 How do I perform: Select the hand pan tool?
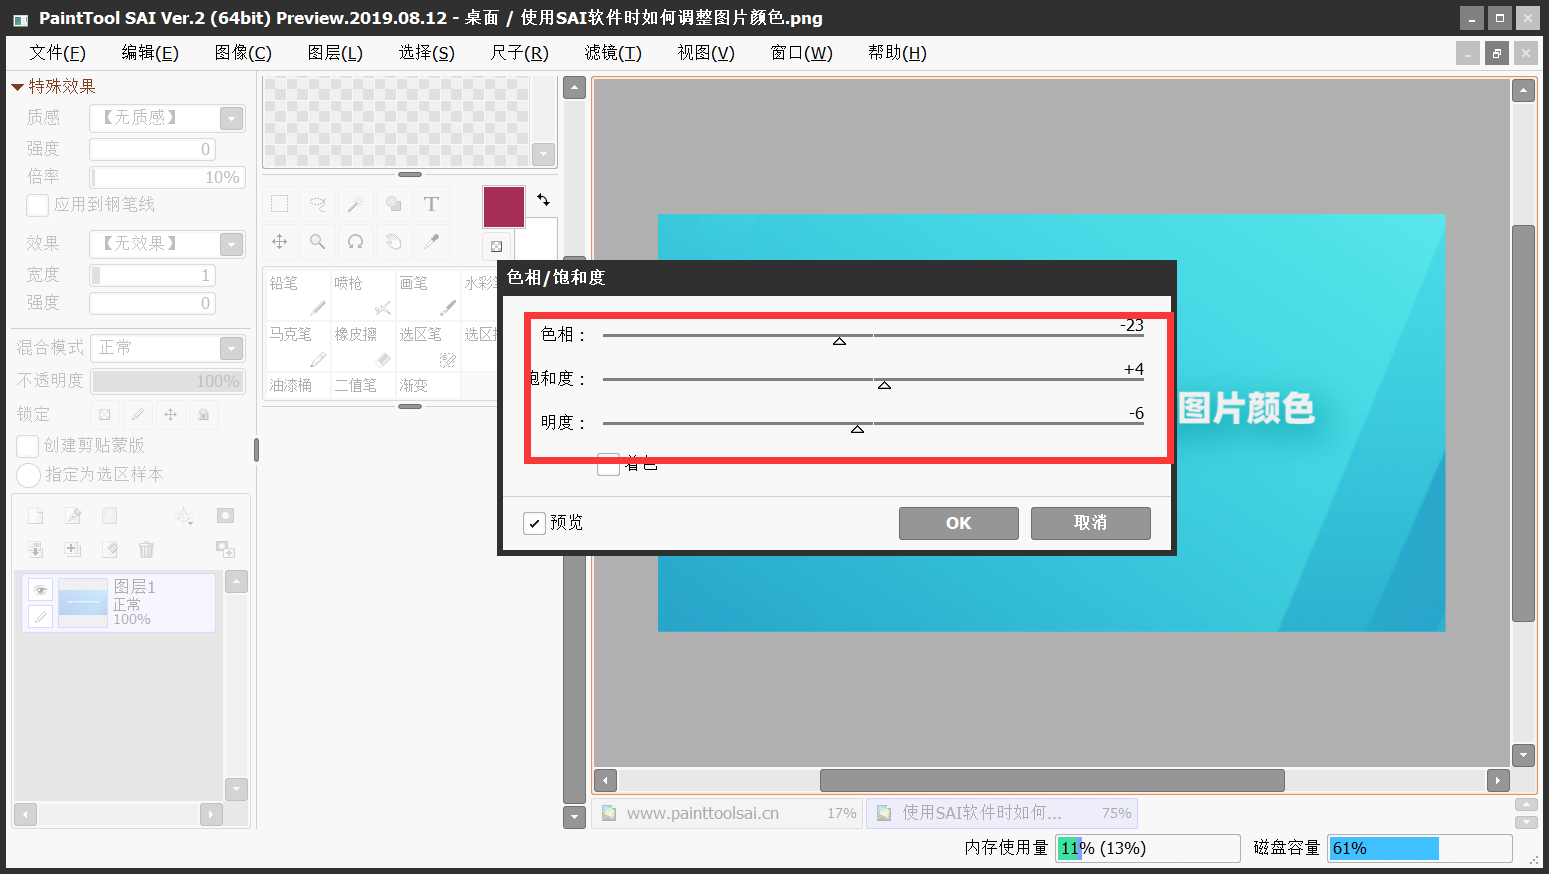coord(394,242)
